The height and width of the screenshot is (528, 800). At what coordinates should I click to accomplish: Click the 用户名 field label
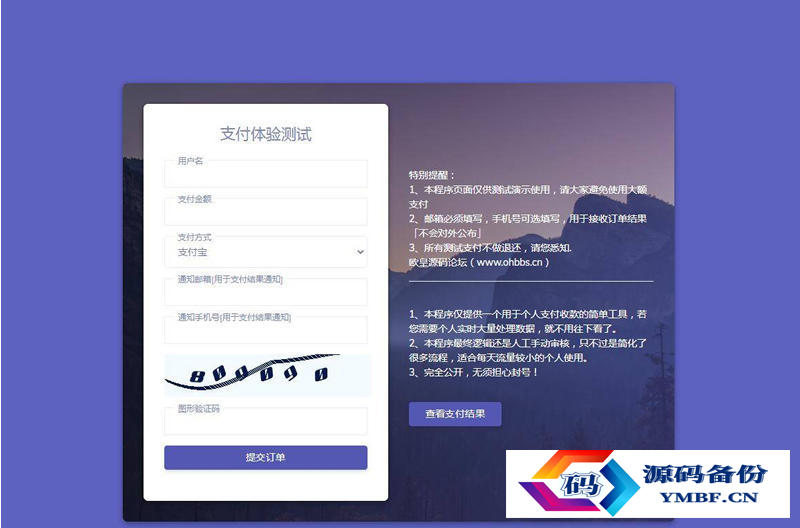190,161
